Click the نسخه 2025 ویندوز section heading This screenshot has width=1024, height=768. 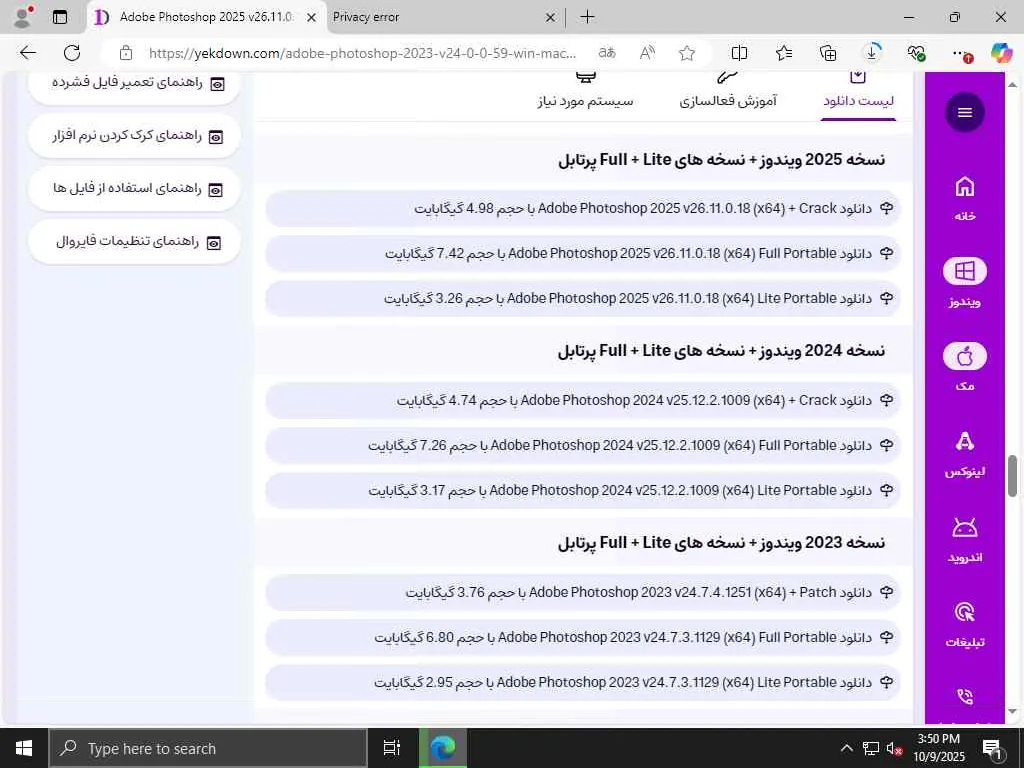coord(721,160)
